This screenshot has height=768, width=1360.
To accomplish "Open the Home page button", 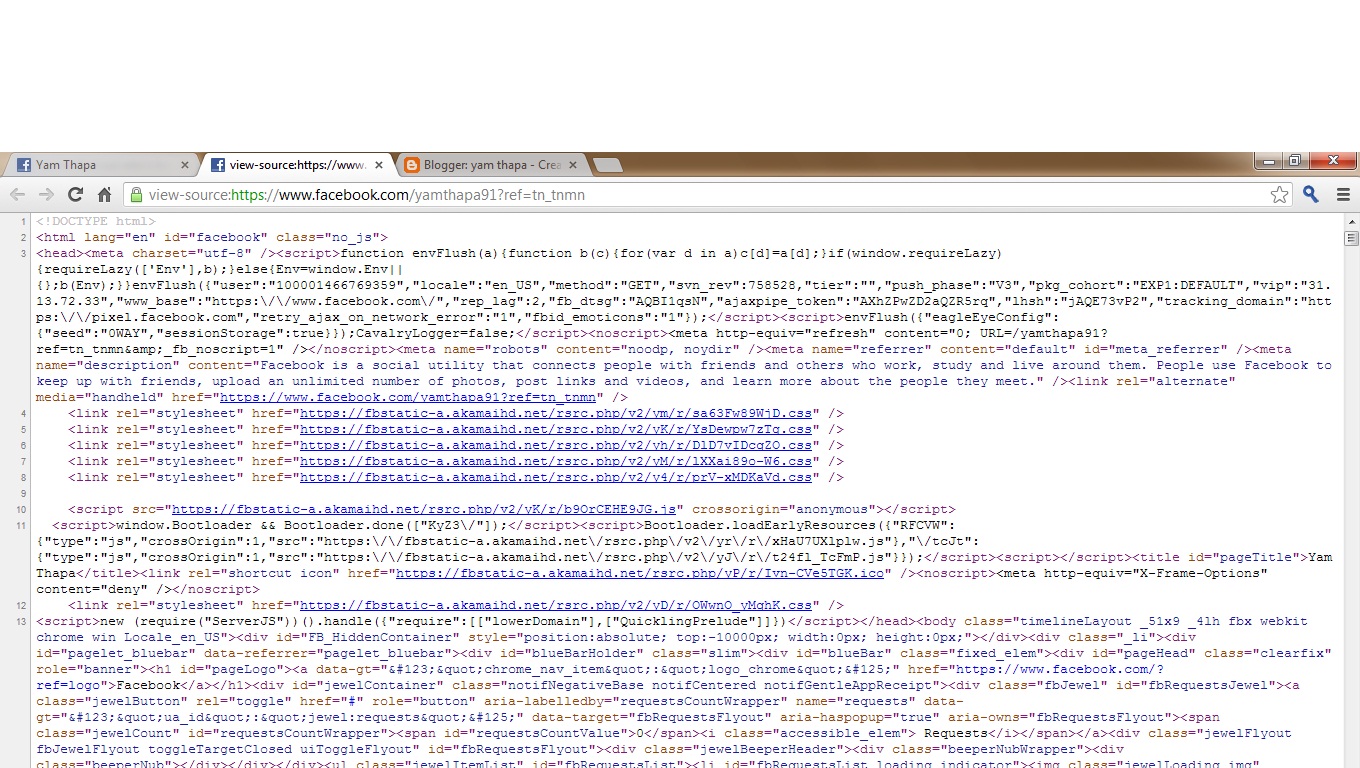I will coord(104,195).
